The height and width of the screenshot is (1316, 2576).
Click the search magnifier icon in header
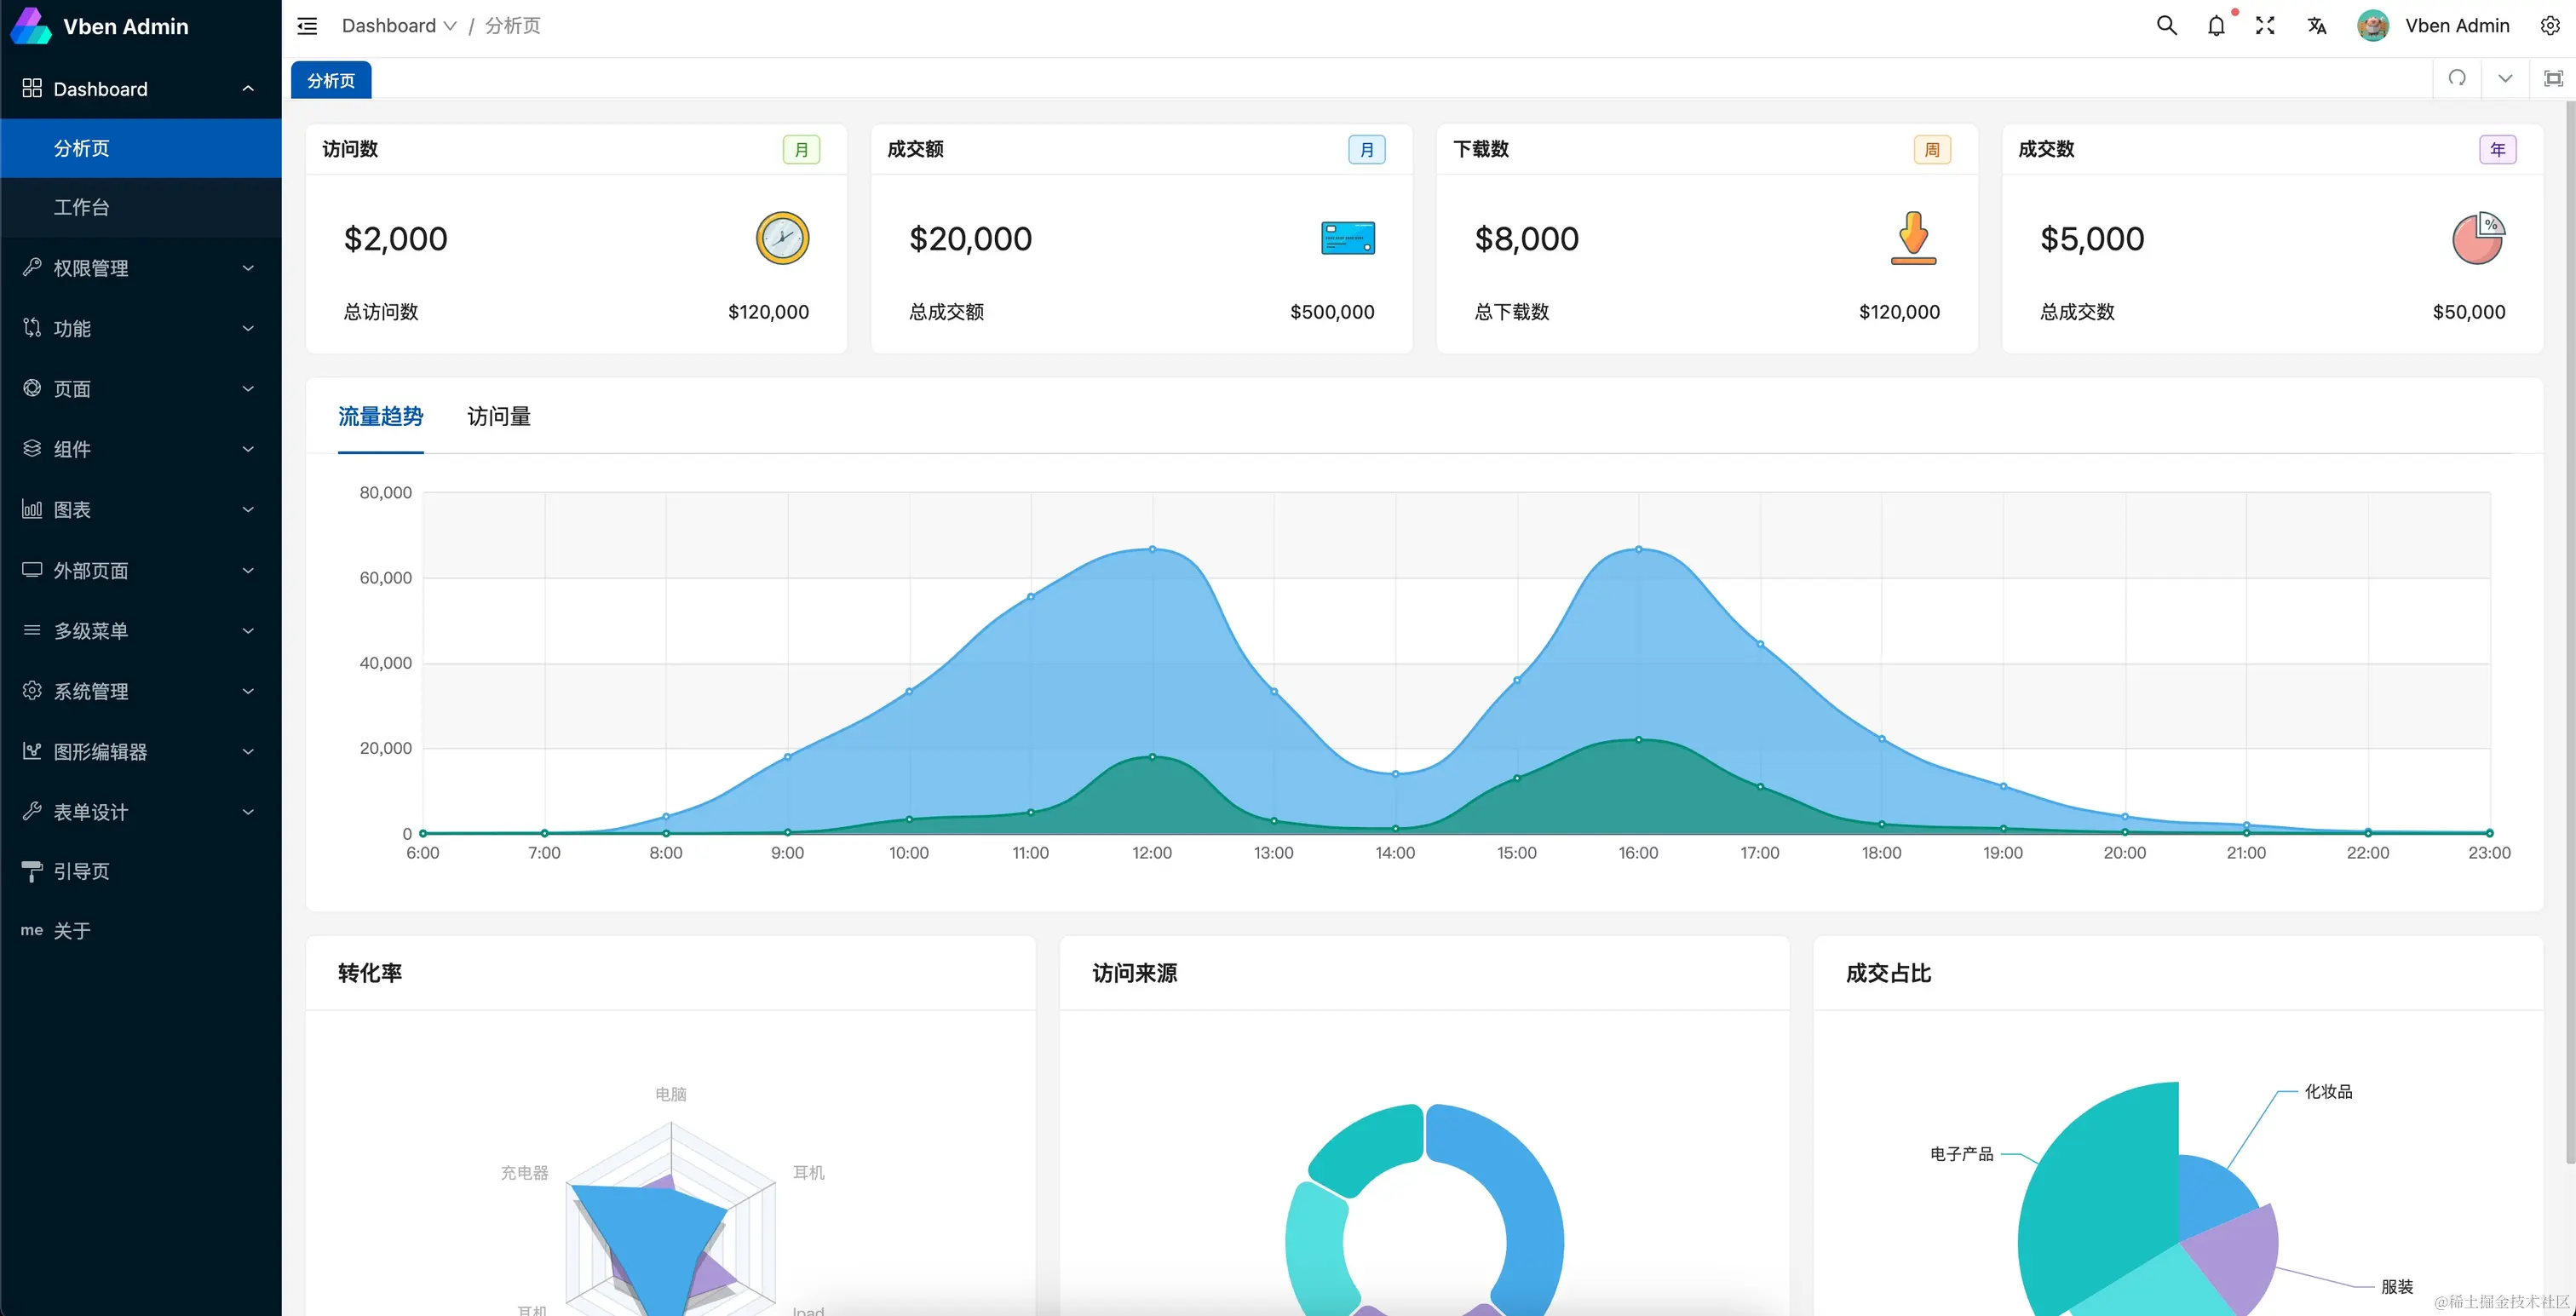2166,26
